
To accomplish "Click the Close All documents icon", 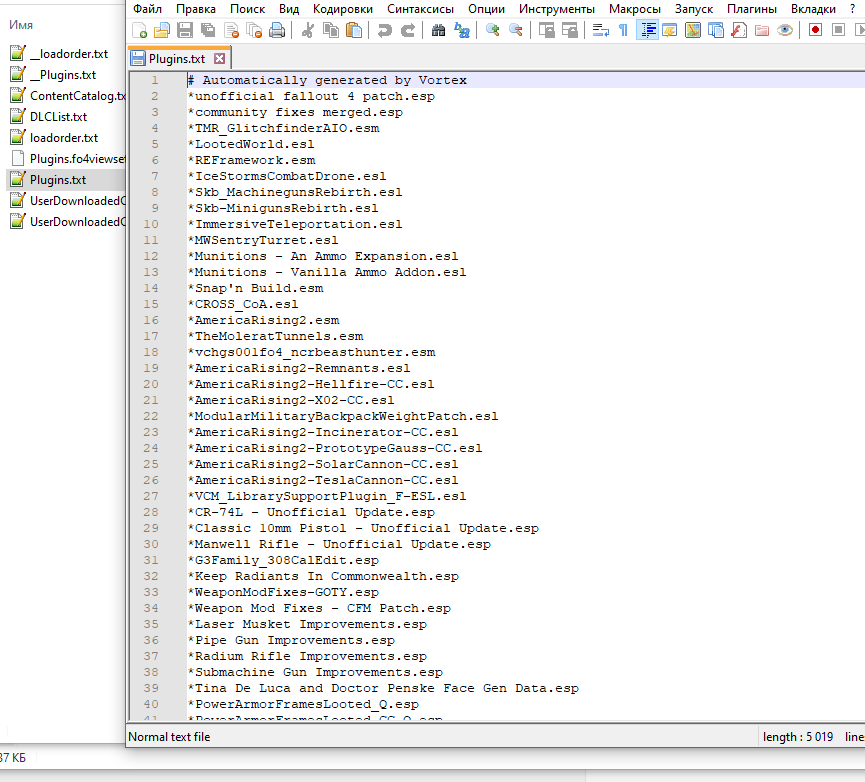I will (x=254, y=30).
